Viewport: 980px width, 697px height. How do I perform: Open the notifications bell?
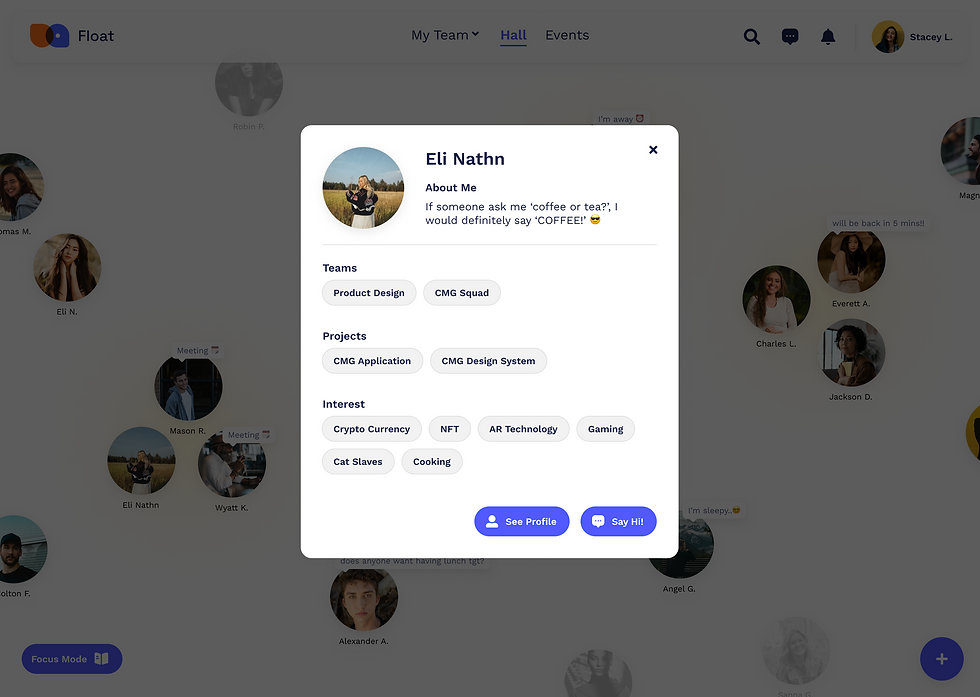828,37
